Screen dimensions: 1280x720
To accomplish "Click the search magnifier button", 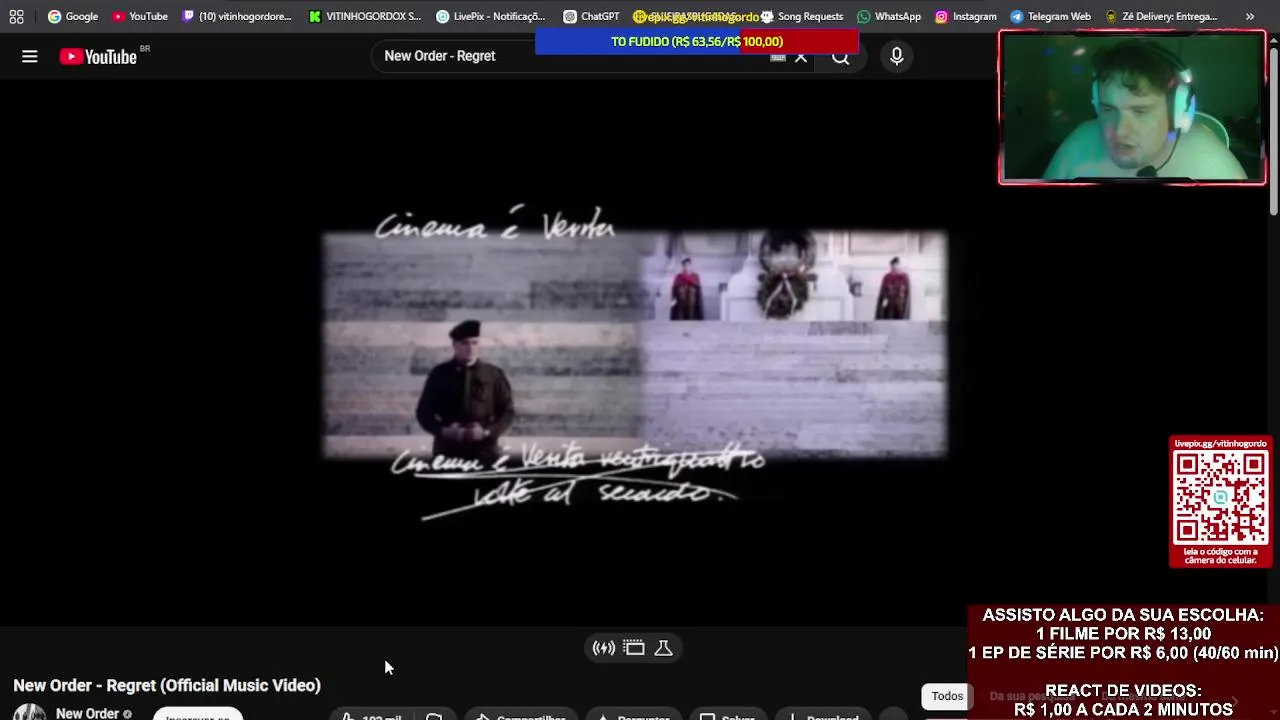I will pyautogui.click(x=841, y=57).
